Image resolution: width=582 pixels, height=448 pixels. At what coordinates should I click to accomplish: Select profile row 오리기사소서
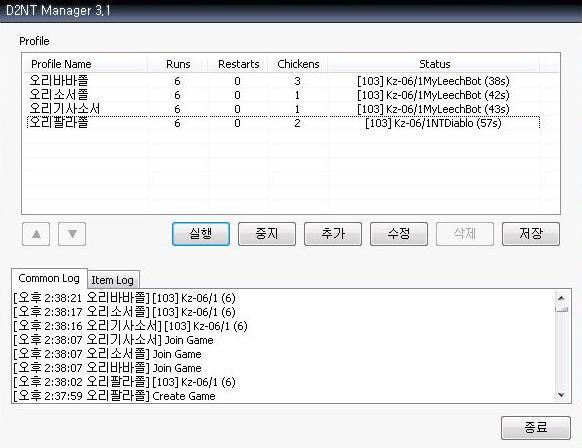click(x=283, y=109)
